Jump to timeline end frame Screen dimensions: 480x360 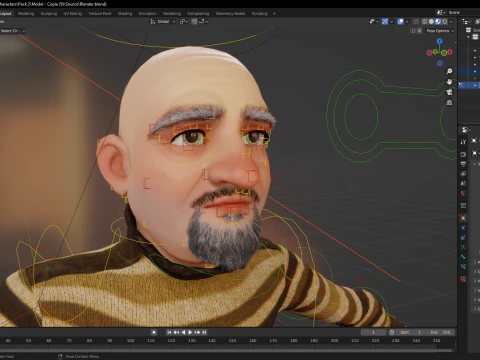coord(204,332)
